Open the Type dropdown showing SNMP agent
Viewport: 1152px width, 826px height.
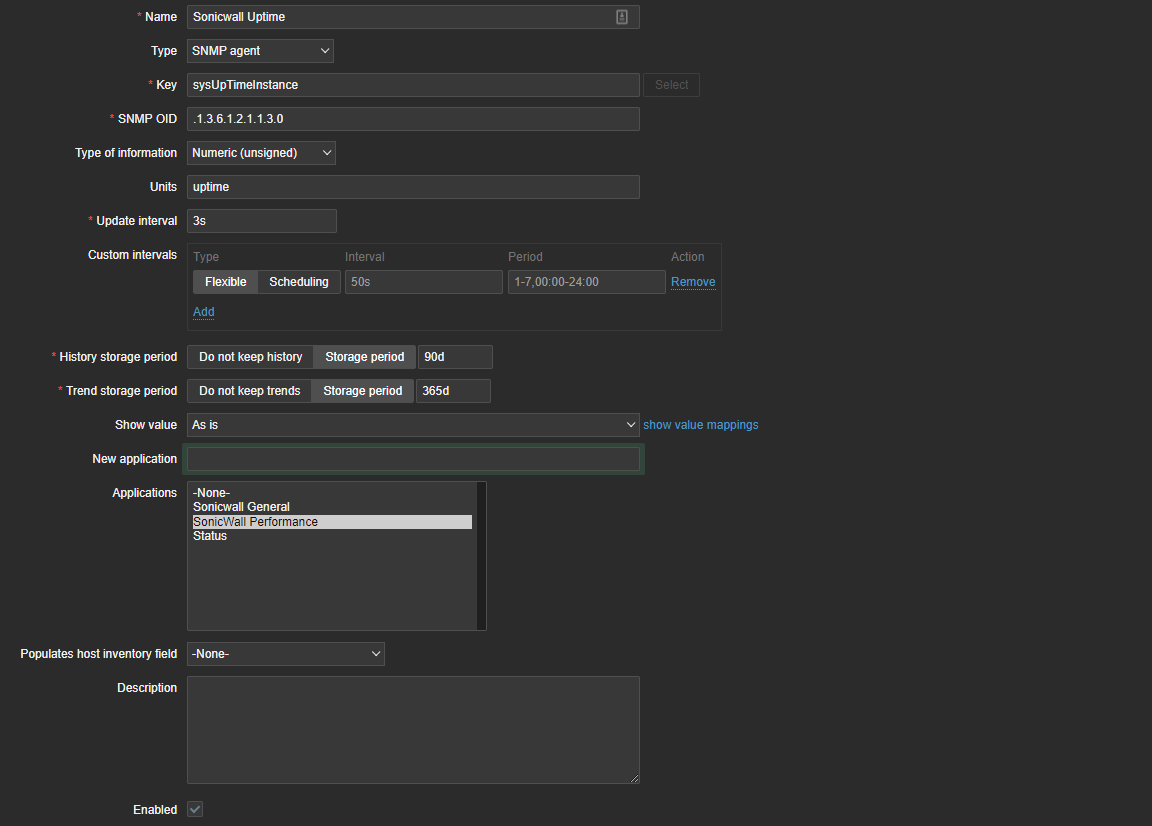pyautogui.click(x=260, y=51)
